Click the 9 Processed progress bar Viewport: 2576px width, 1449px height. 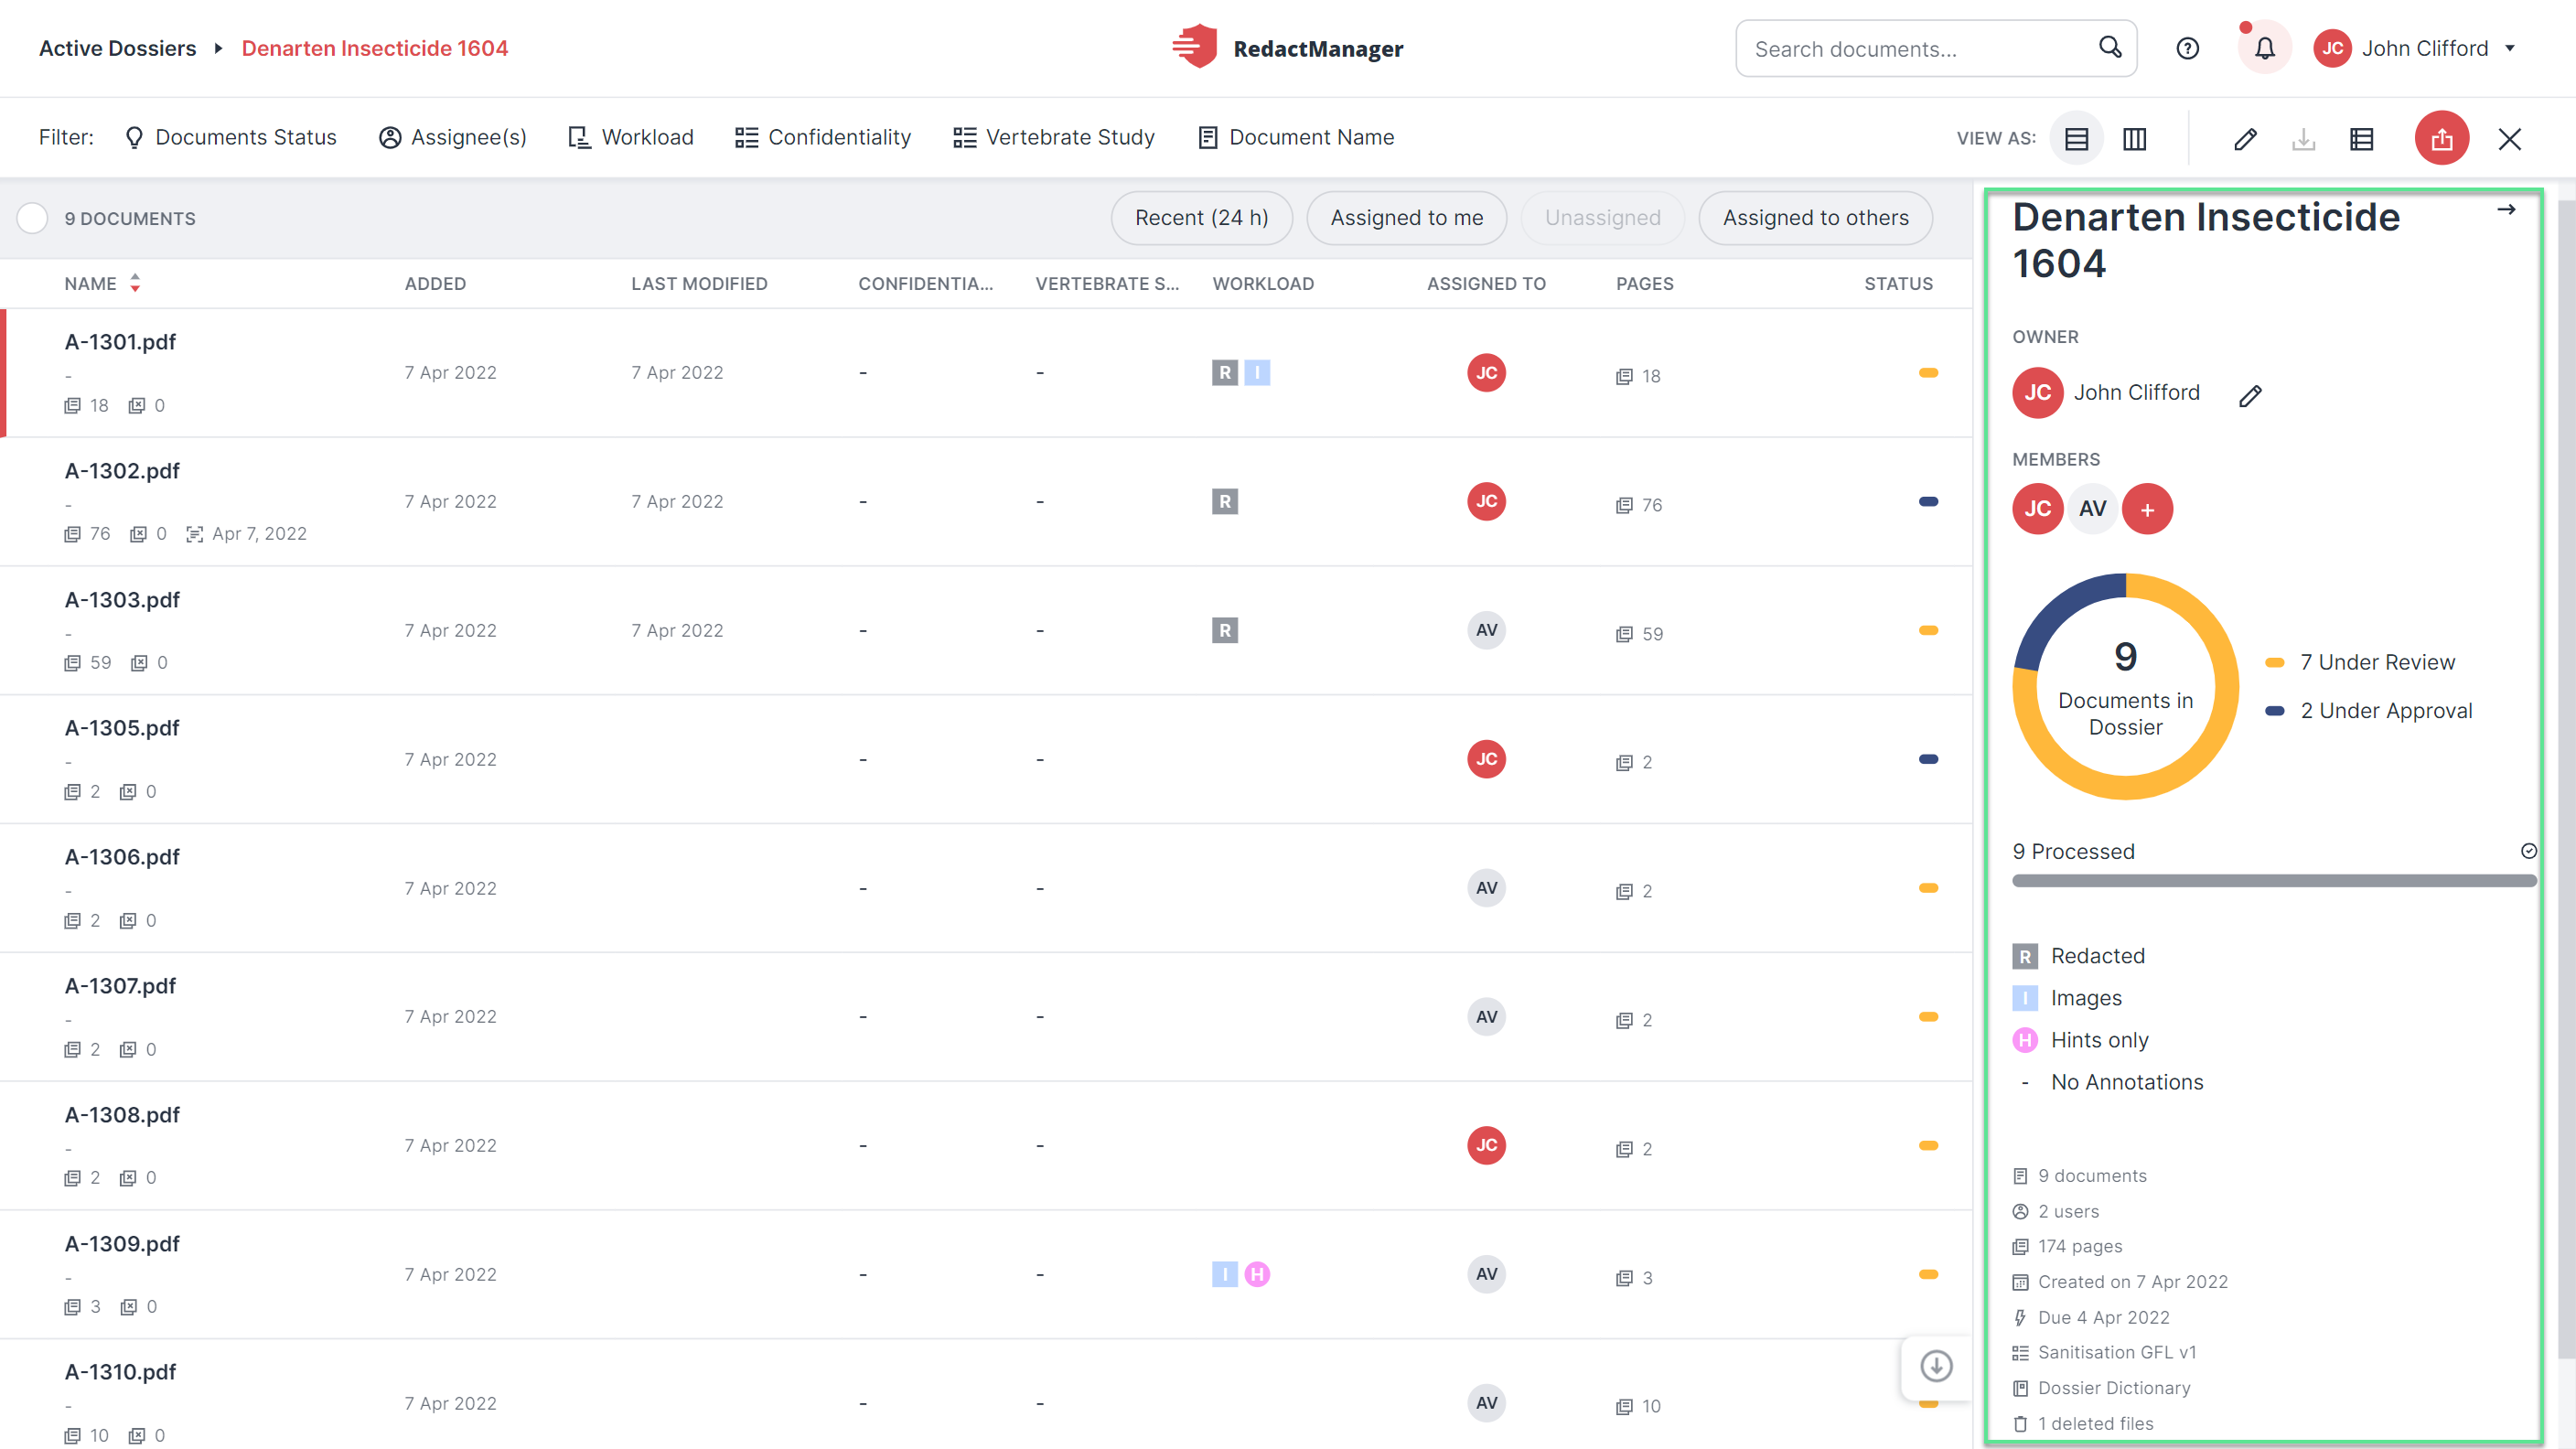click(x=2274, y=881)
